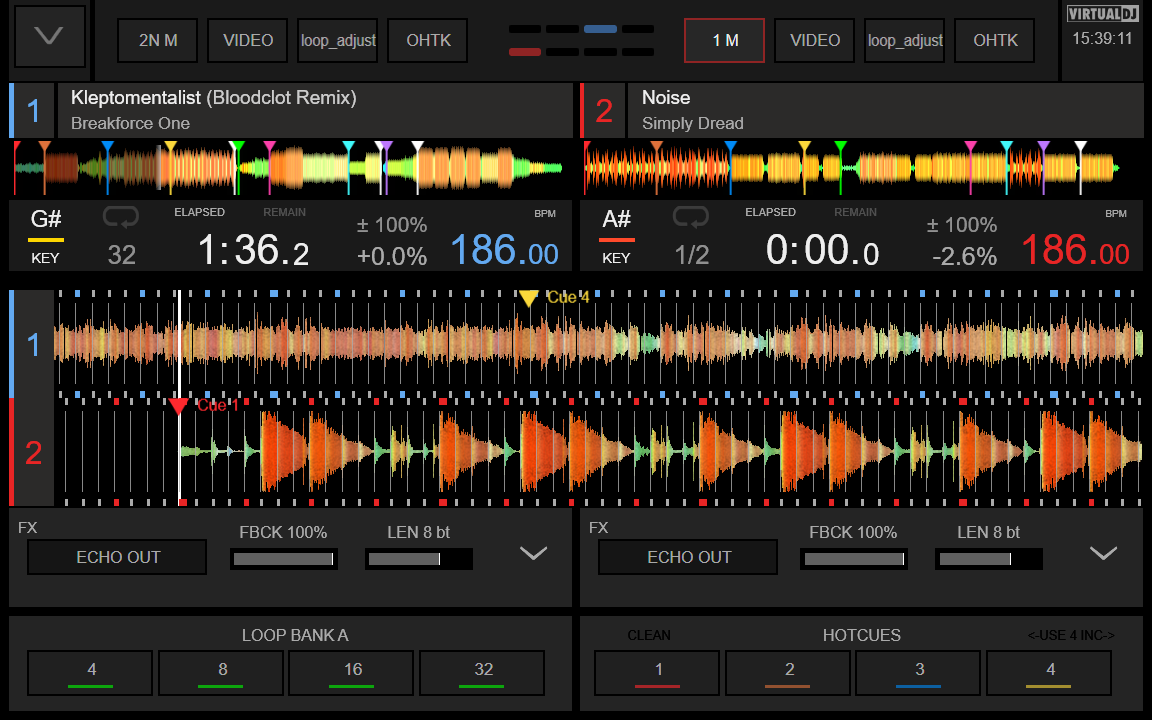Select deck 2 number badge
The image size is (1152, 720).
[604, 111]
